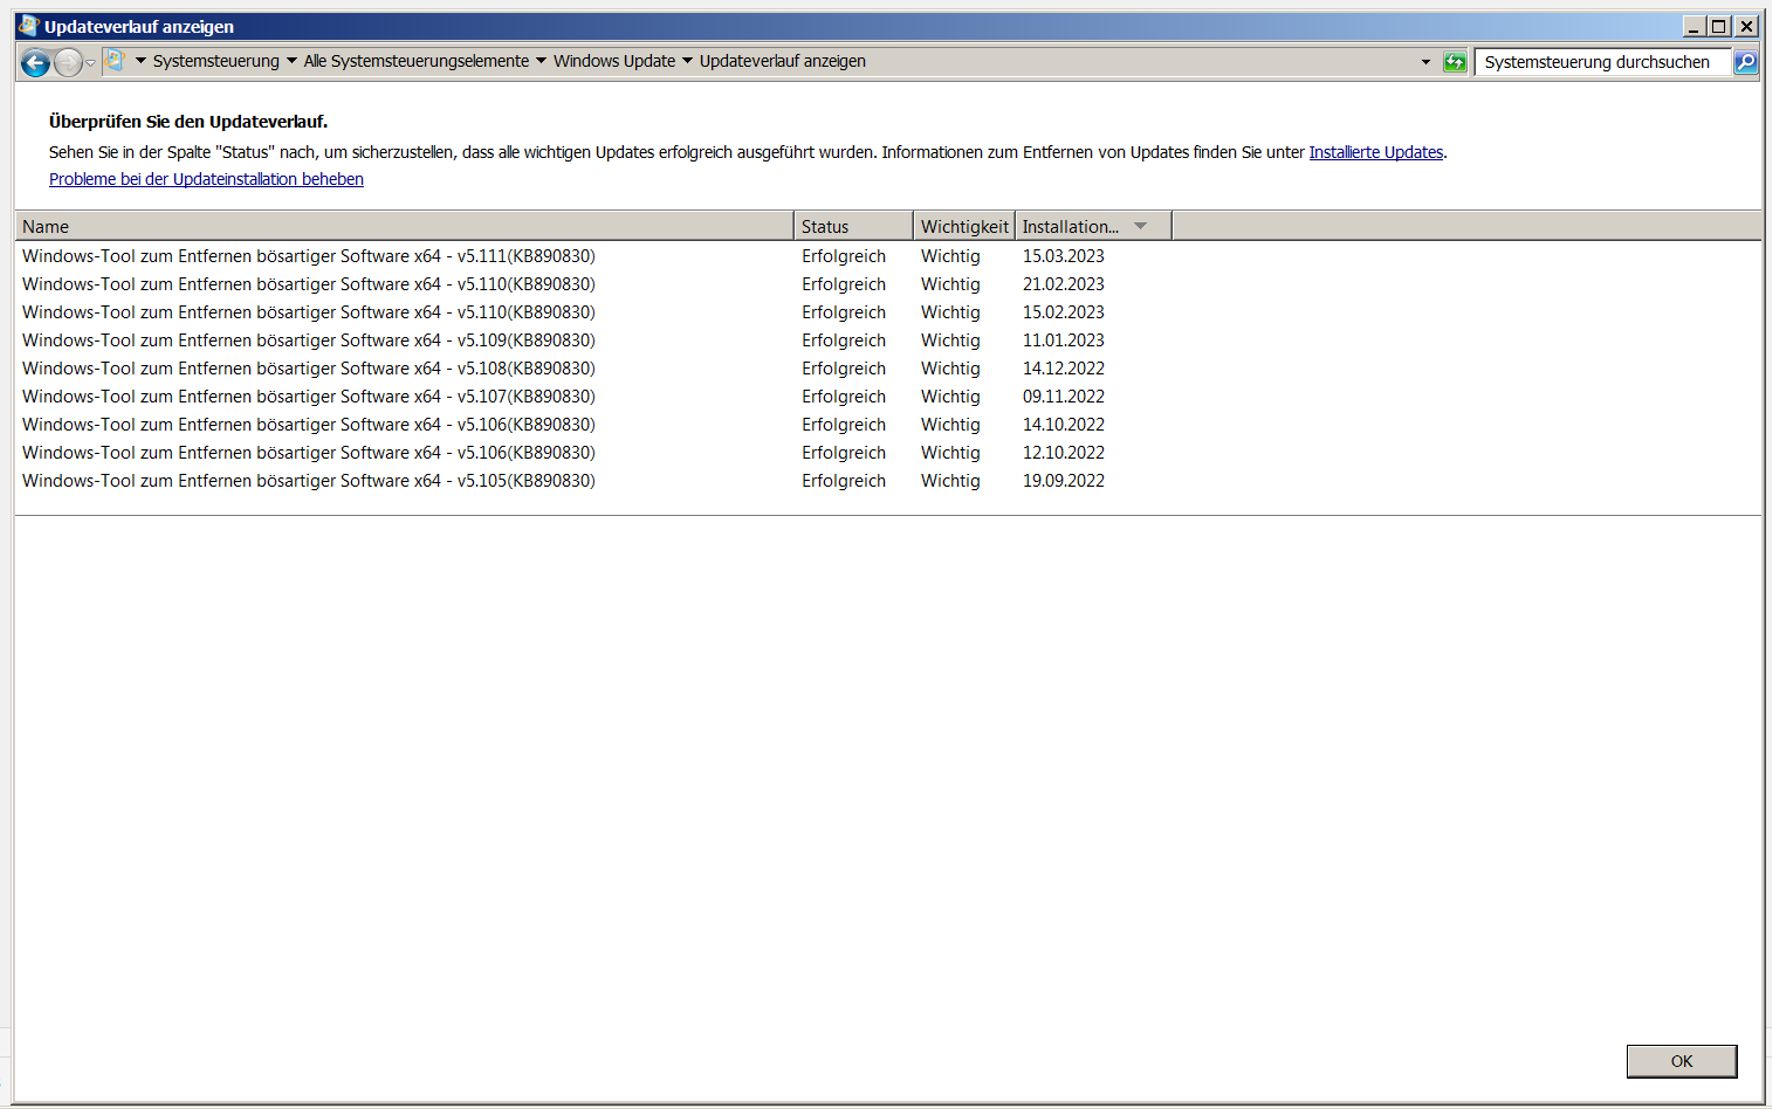Open Alle Systemsteuerungselemente breadcrumb
1772x1109 pixels.
point(416,61)
